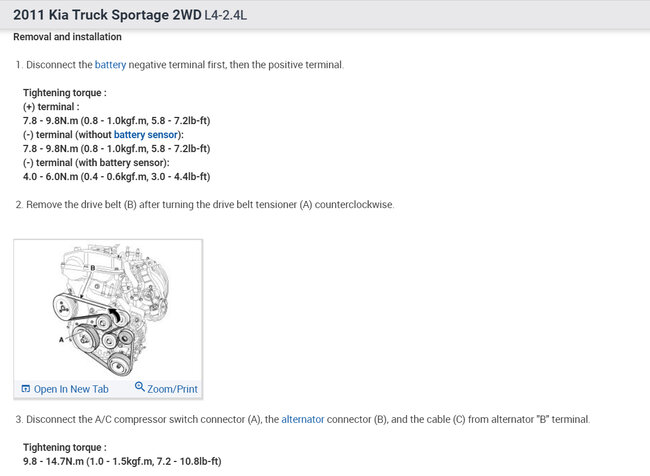This screenshot has height=476, width=650.
Task: Click the Open In New Tab icon
Action: pyautogui.click(x=26, y=389)
